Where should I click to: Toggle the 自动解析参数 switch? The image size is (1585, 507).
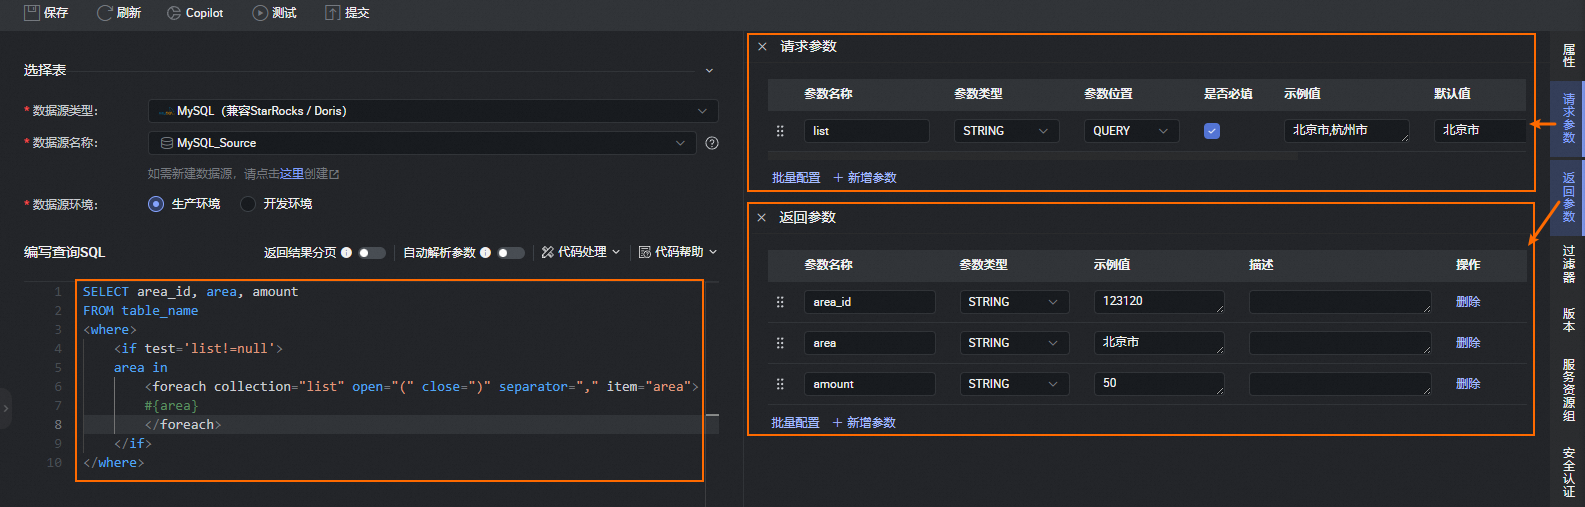click(511, 253)
